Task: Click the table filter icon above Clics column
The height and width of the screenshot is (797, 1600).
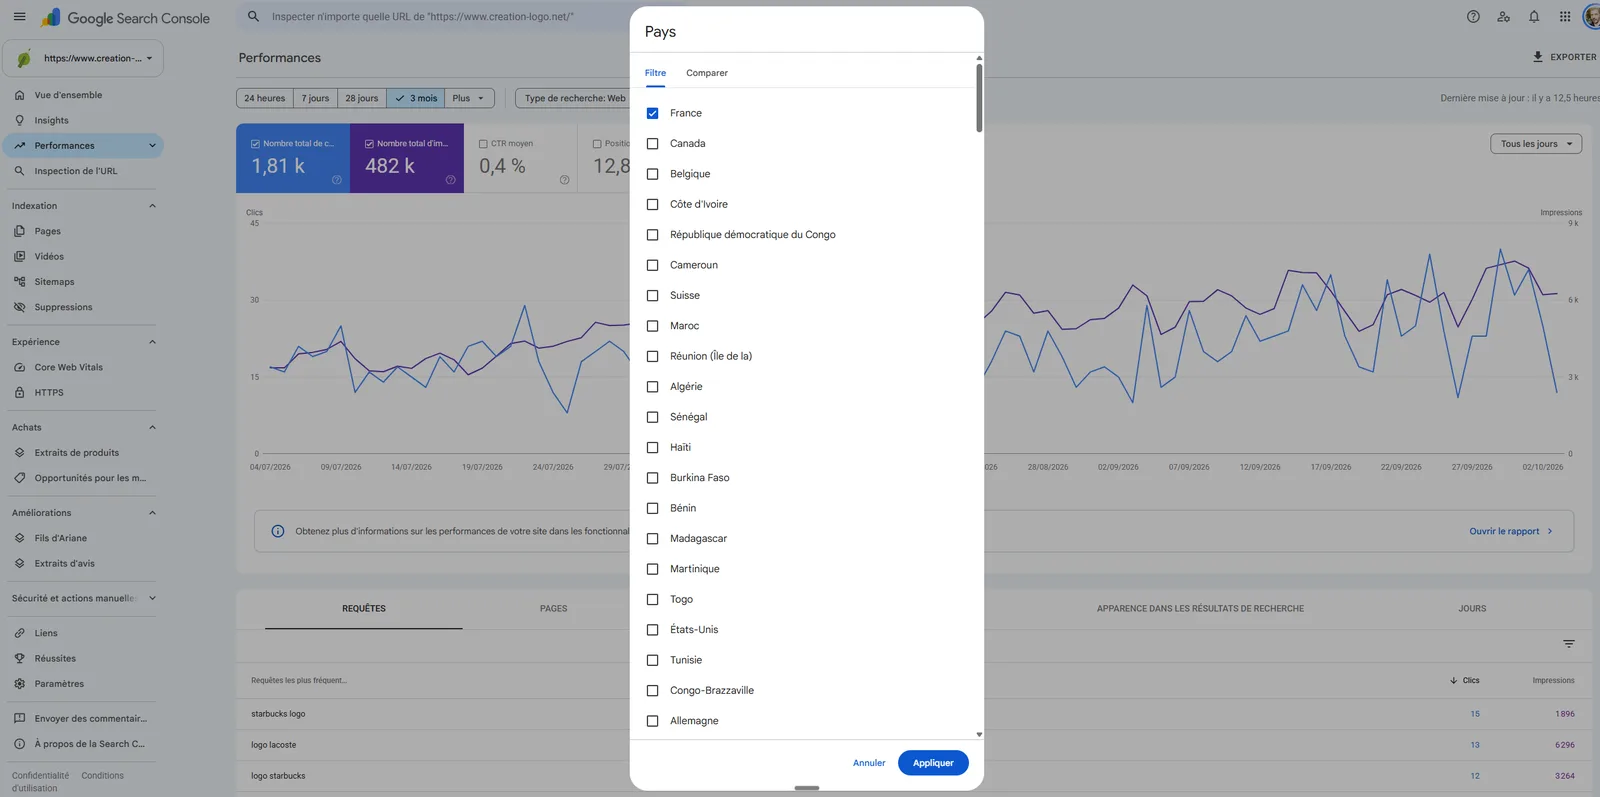Action: [x=1569, y=644]
